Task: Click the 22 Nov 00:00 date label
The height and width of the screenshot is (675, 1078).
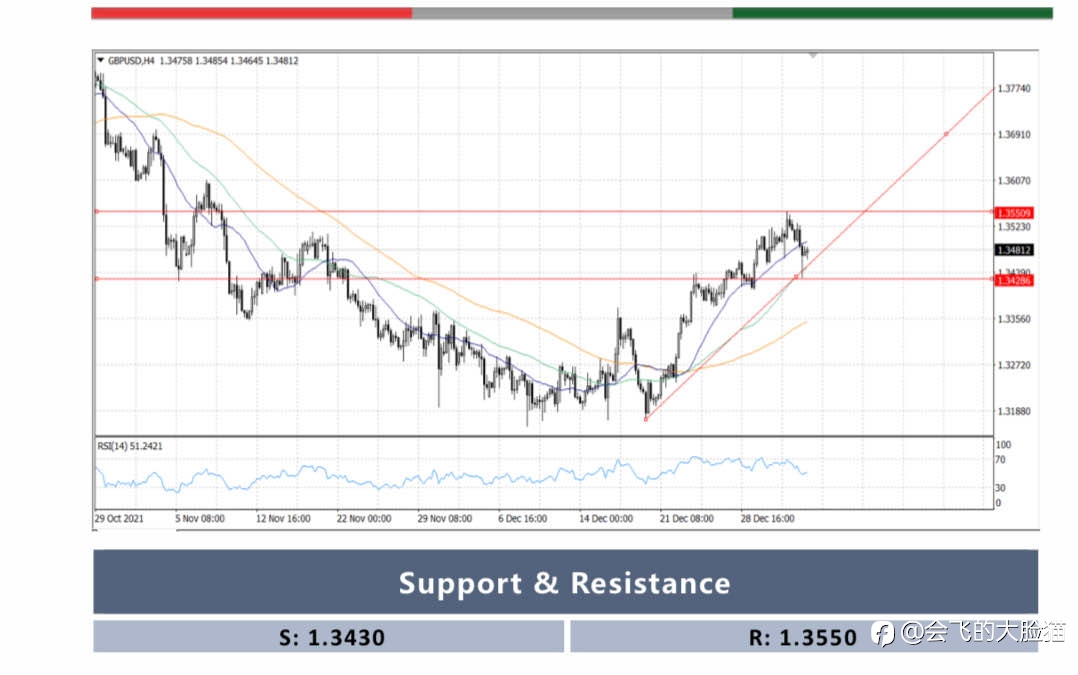Action: [x=364, y=518]
